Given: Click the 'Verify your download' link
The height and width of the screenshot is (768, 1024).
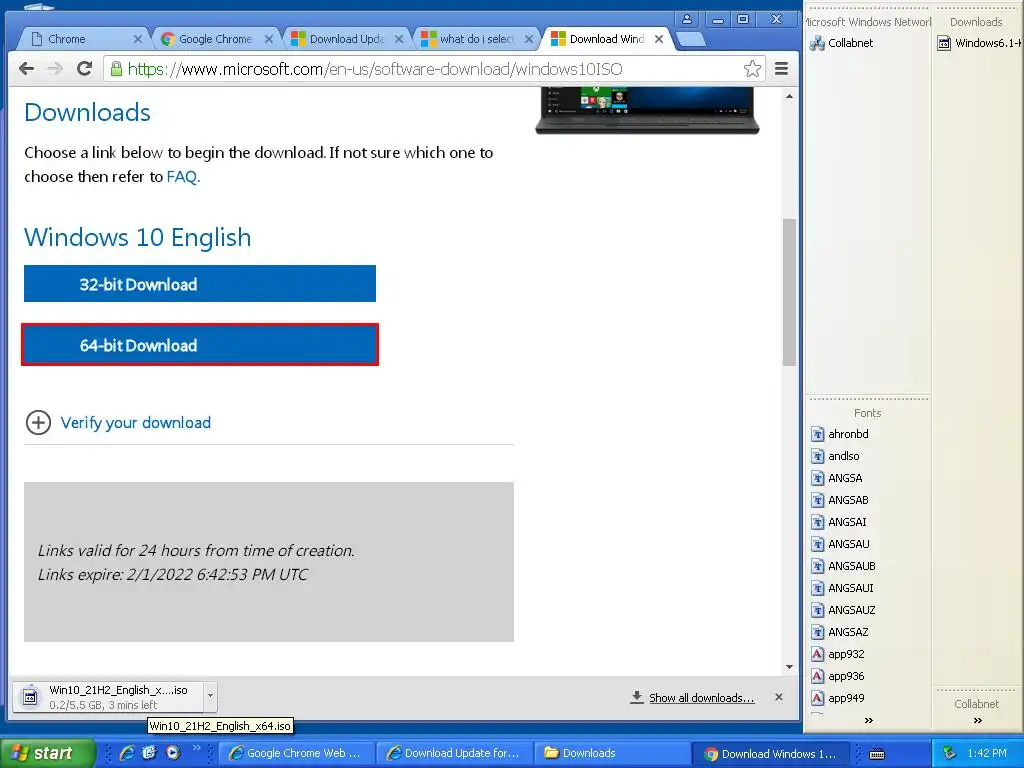Looking at the screenshot, I should [x=136, y=423].
